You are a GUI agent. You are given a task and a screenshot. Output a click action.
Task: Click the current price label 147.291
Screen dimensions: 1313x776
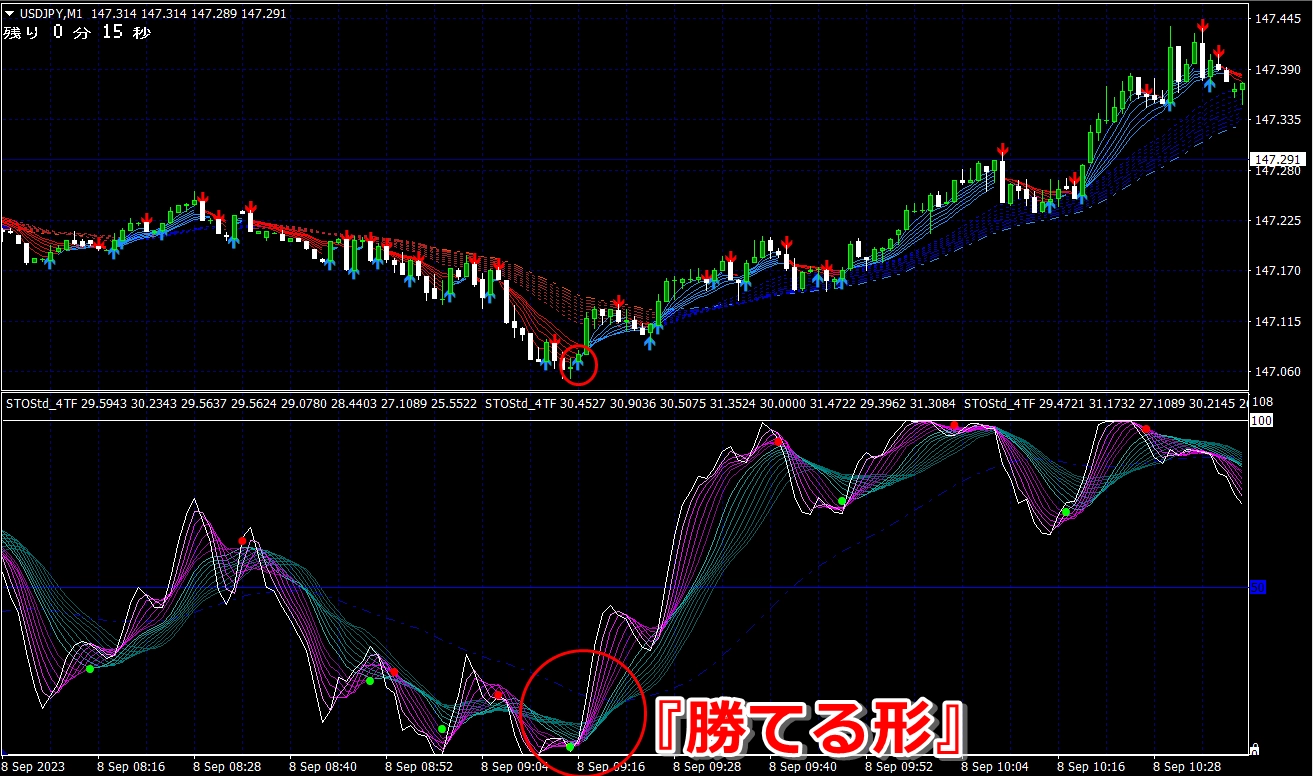point(1276,160)
